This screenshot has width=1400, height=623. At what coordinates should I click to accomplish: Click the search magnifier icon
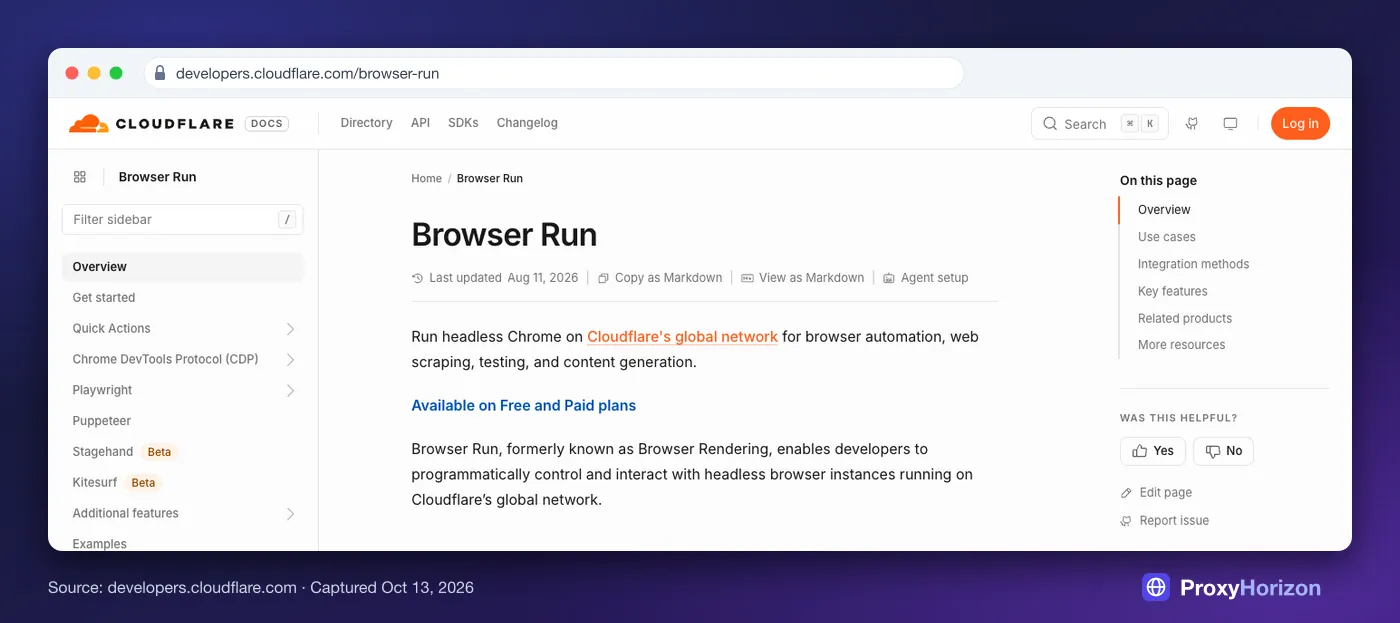pos(1050,124)
